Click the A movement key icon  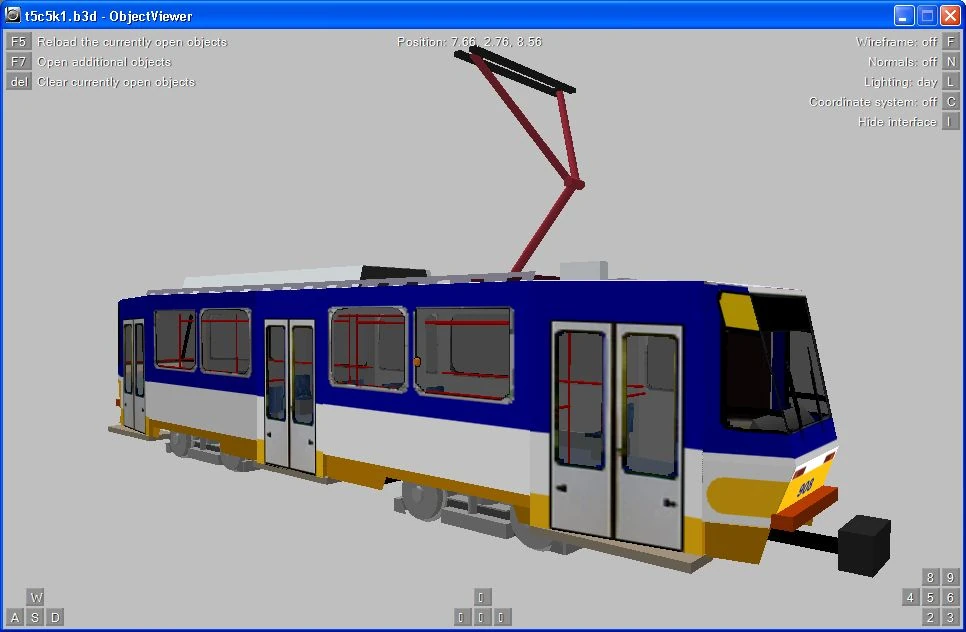click(15, 617)
